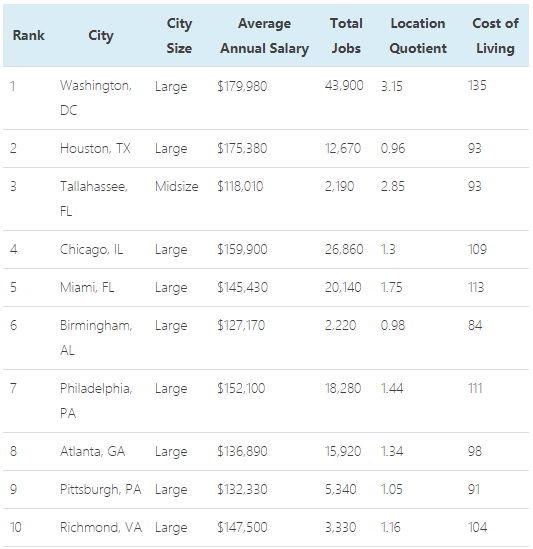Click the Philadelphia, PA city cell

(96, 401)
